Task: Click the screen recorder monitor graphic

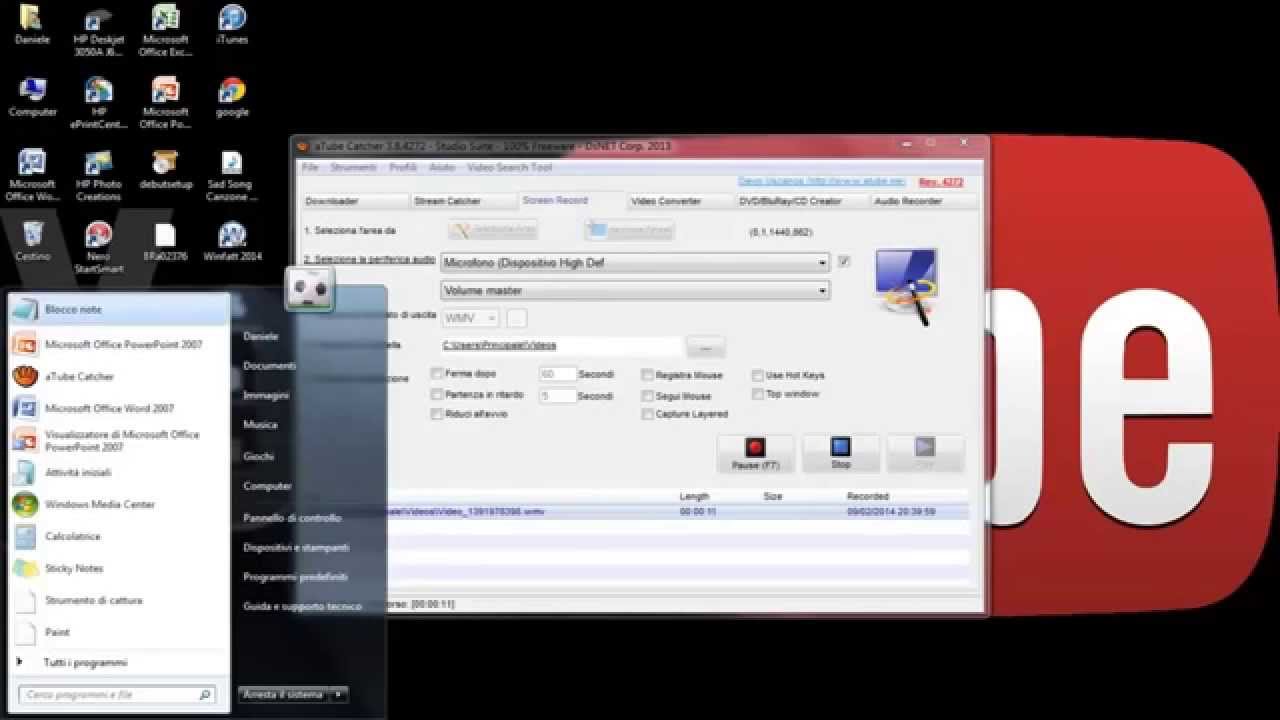Action: [908, 286]
